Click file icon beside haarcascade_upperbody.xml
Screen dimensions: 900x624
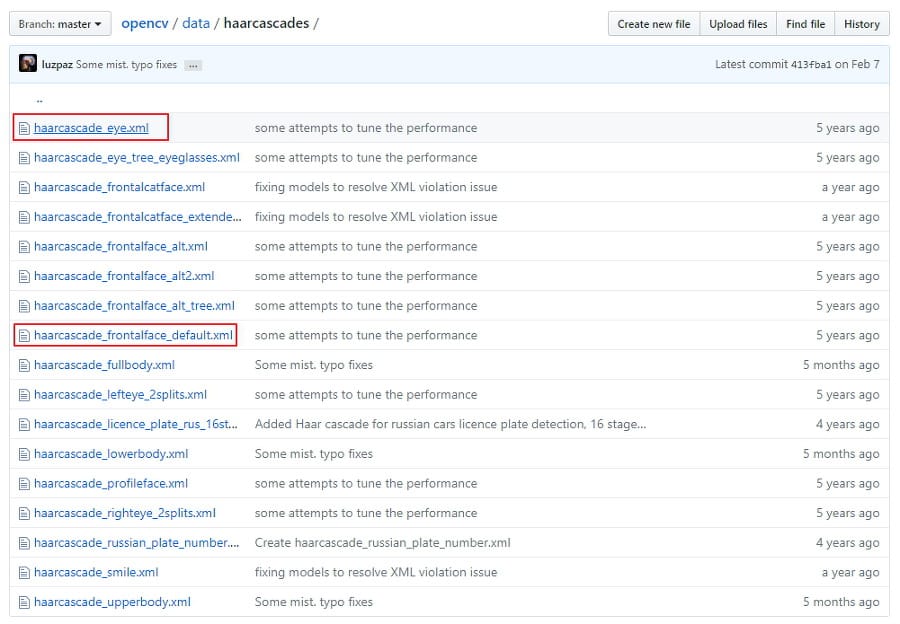tap(24, 603)
